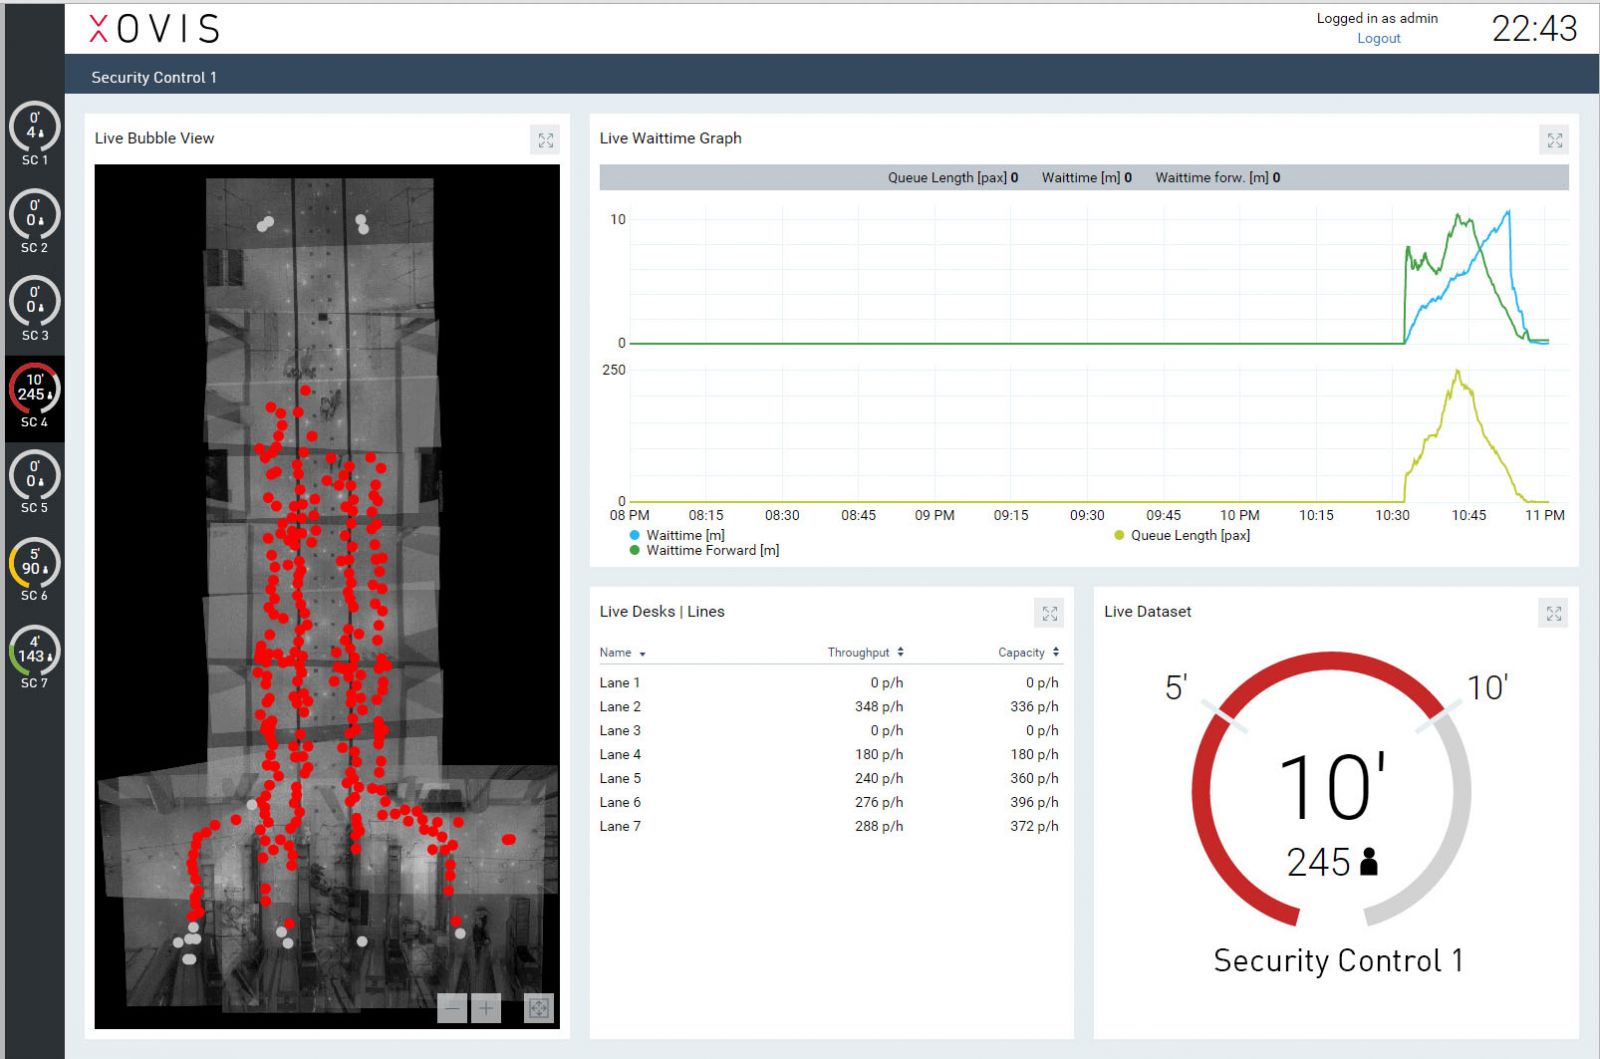Toggle Waittime Forward [m] series visibility
Screen dimensions: 1600x1059
point(711,550)
